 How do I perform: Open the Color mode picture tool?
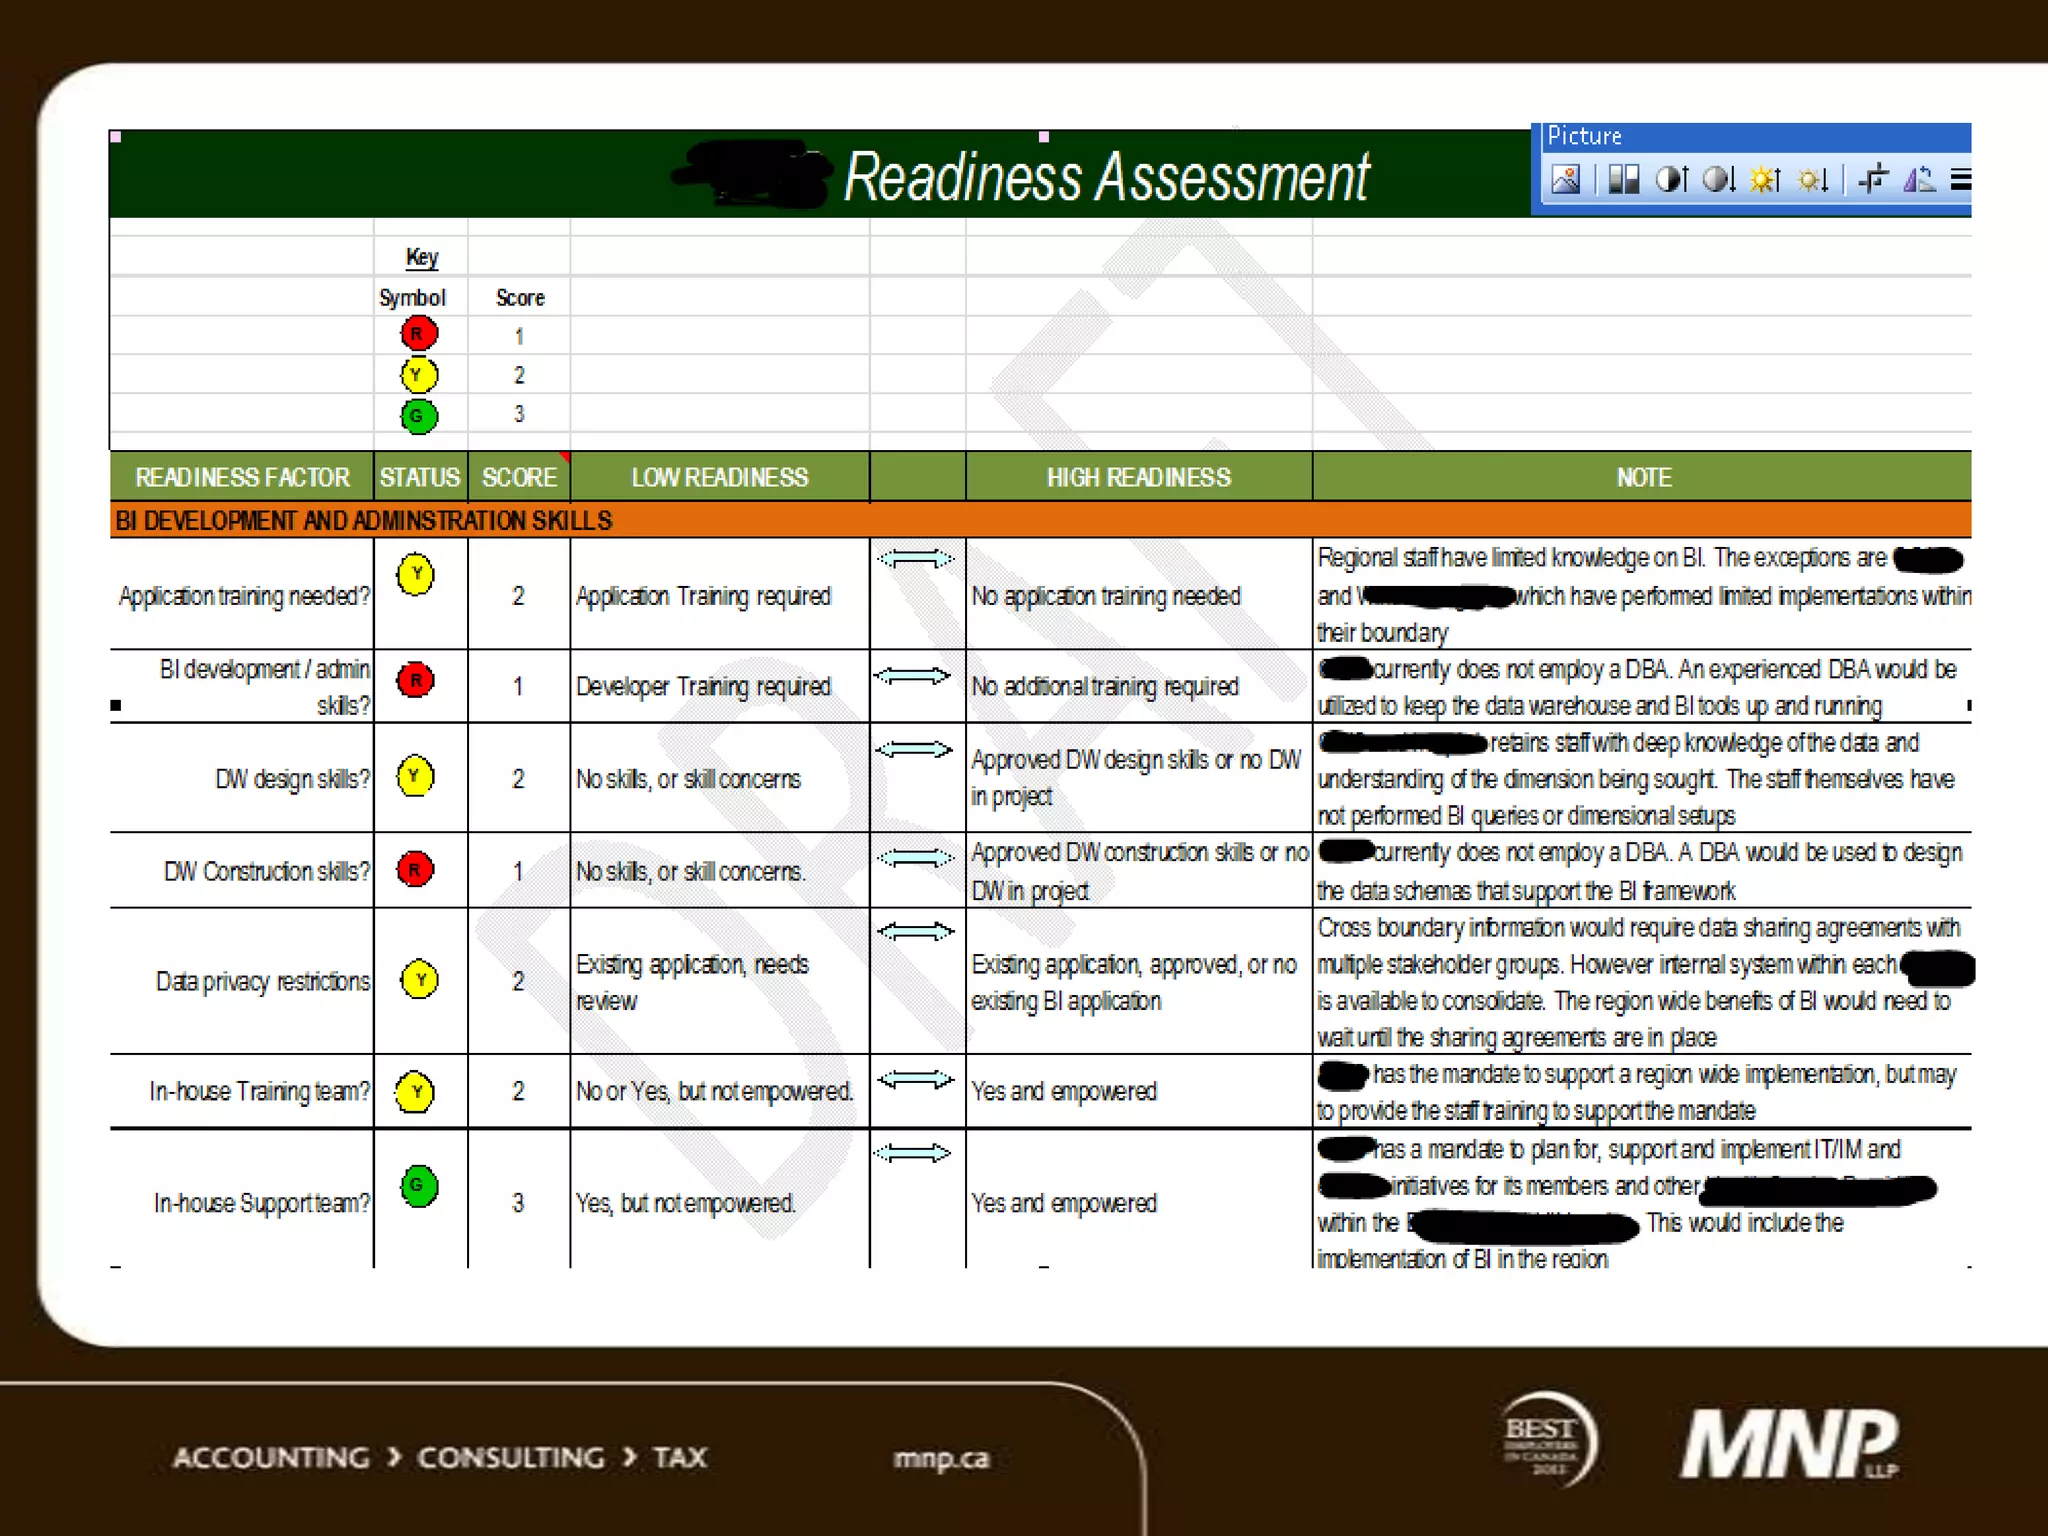1624,180
